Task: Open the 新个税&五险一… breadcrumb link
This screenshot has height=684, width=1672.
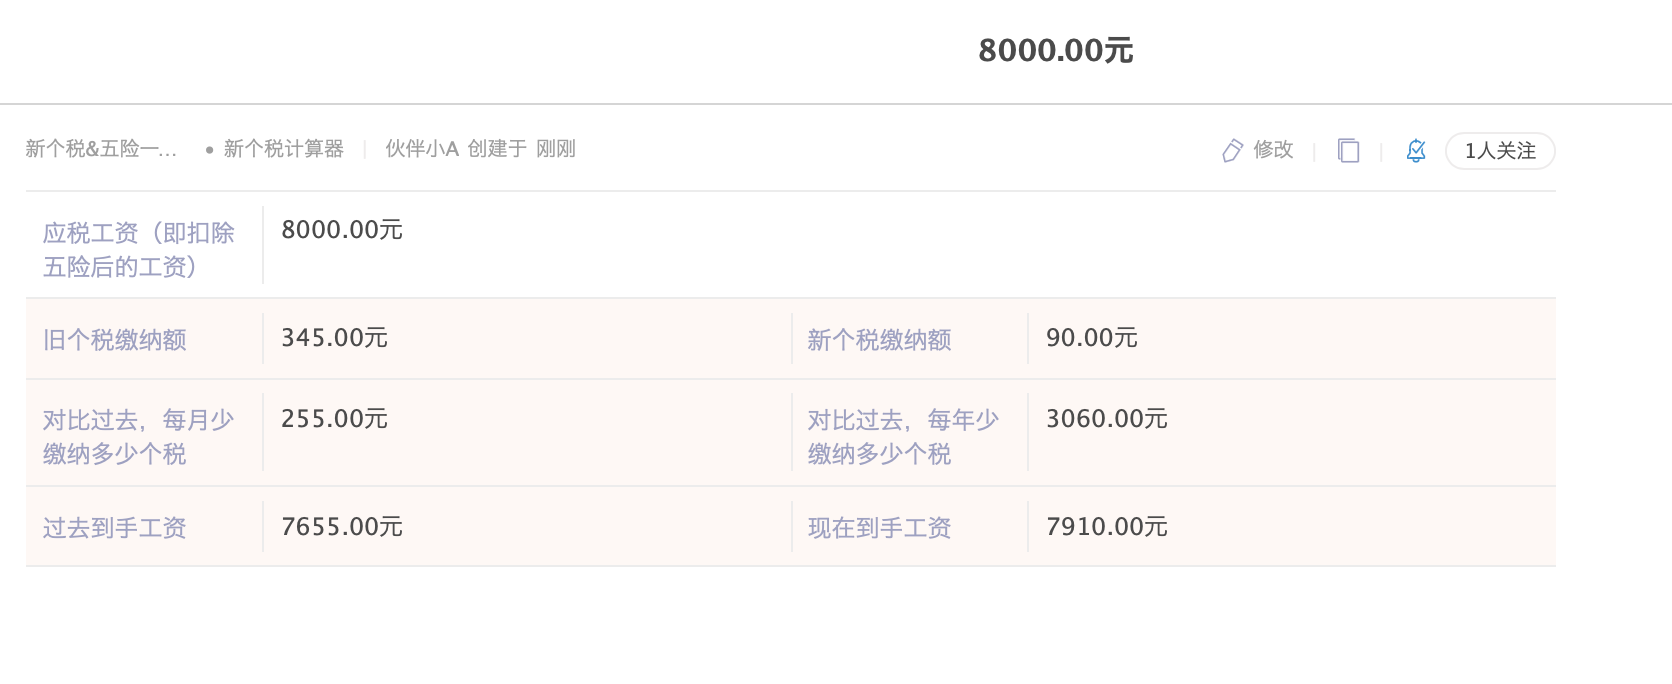Action: point(101,149)
